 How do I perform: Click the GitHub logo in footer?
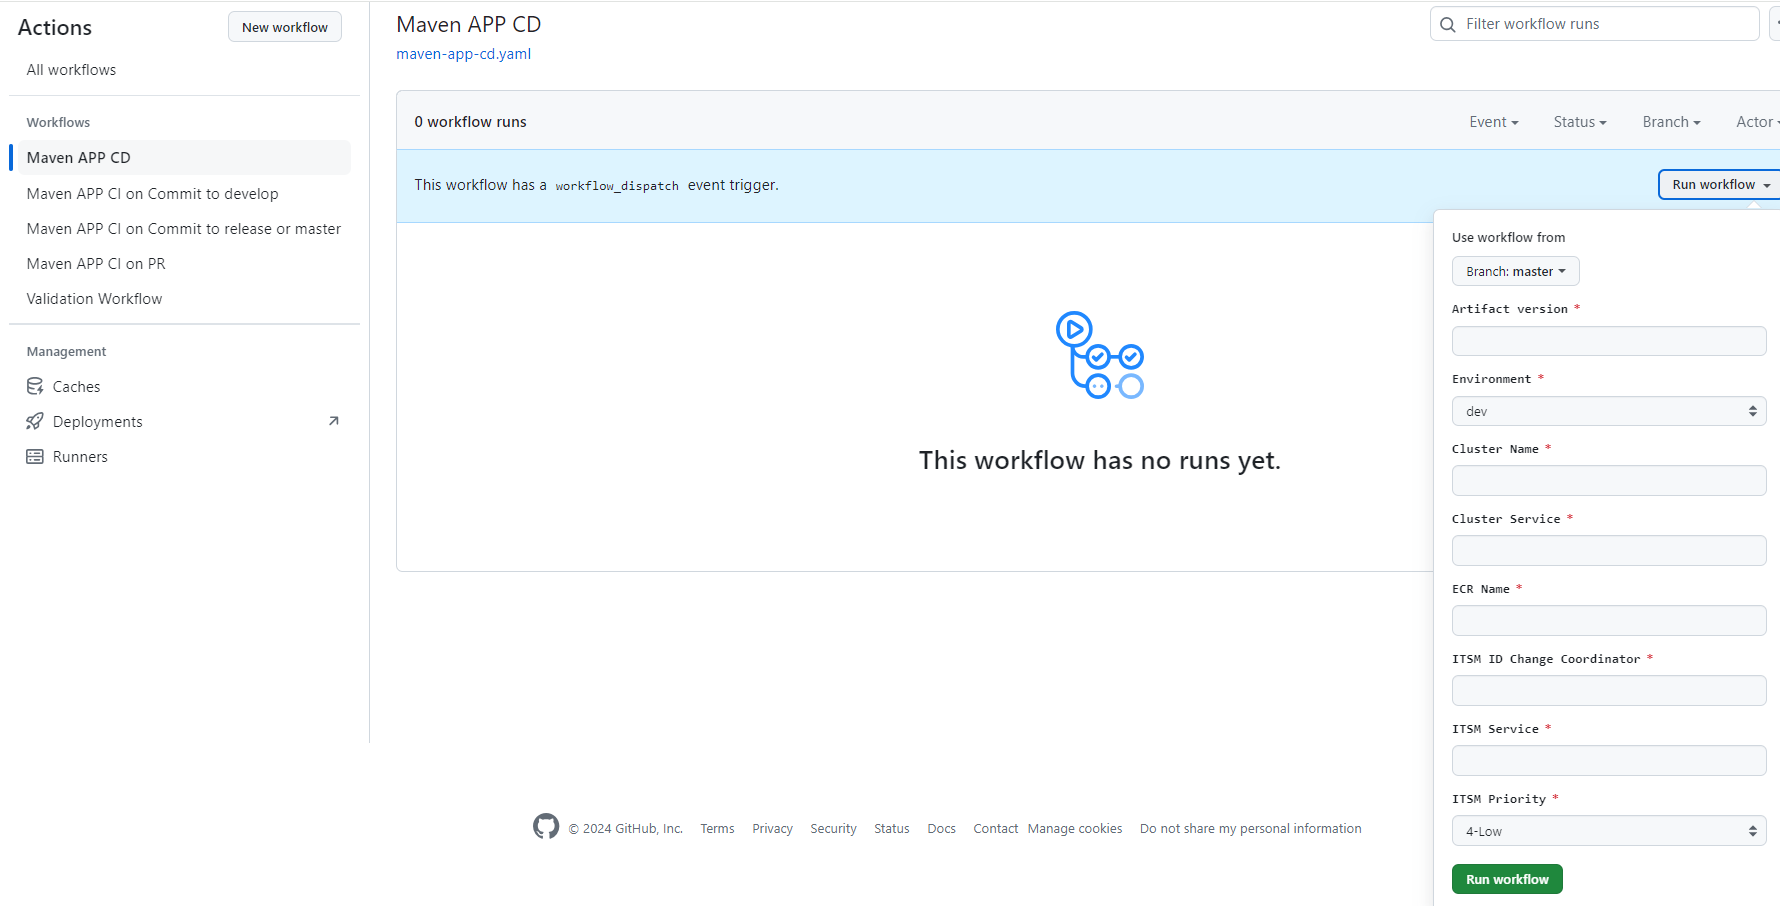(546, 826)
